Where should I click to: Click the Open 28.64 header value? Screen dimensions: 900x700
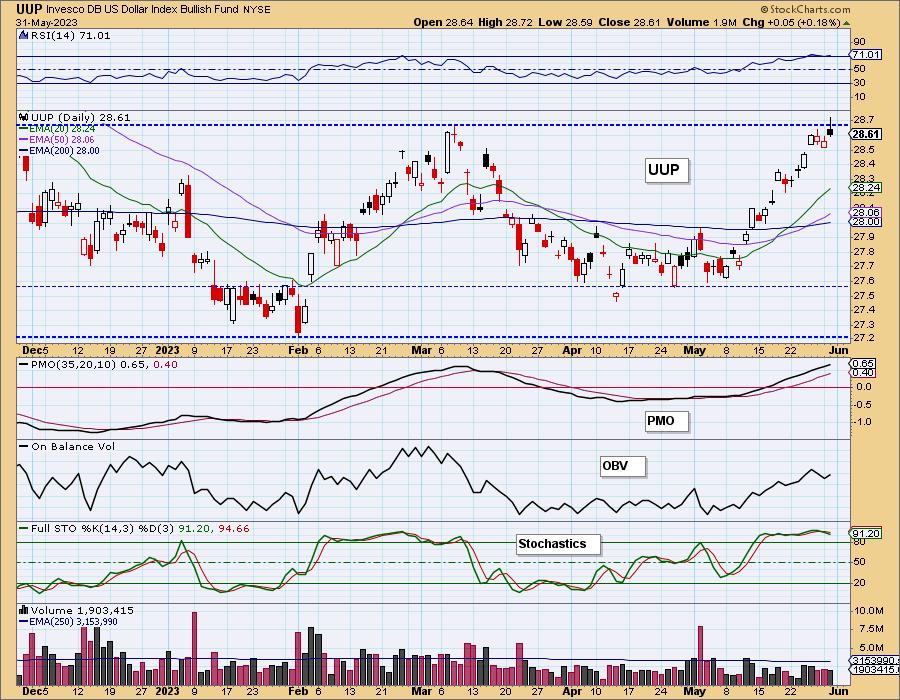443,22
